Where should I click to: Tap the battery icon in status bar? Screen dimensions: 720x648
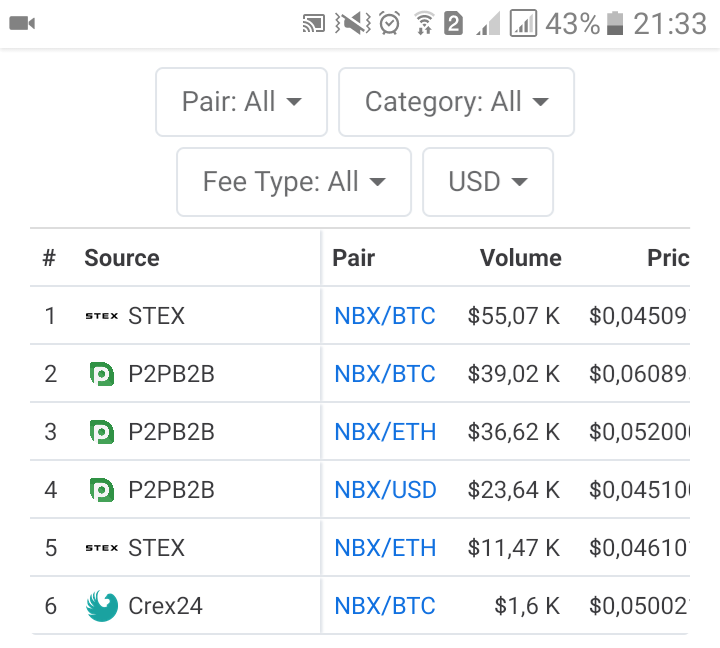point(615,23)
